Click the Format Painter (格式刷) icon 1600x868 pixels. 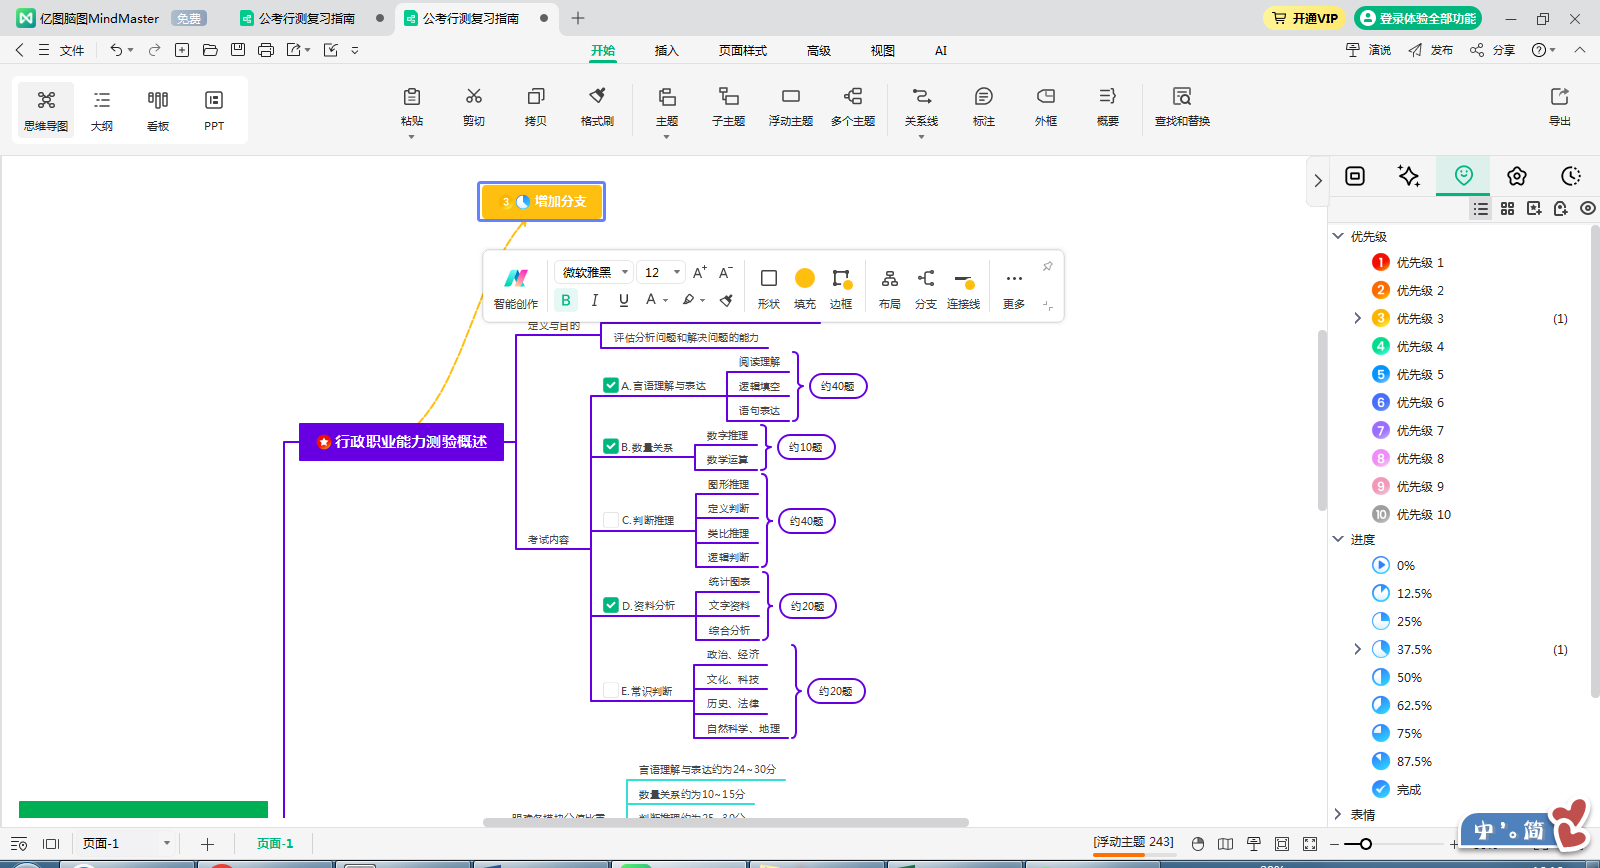597,106
